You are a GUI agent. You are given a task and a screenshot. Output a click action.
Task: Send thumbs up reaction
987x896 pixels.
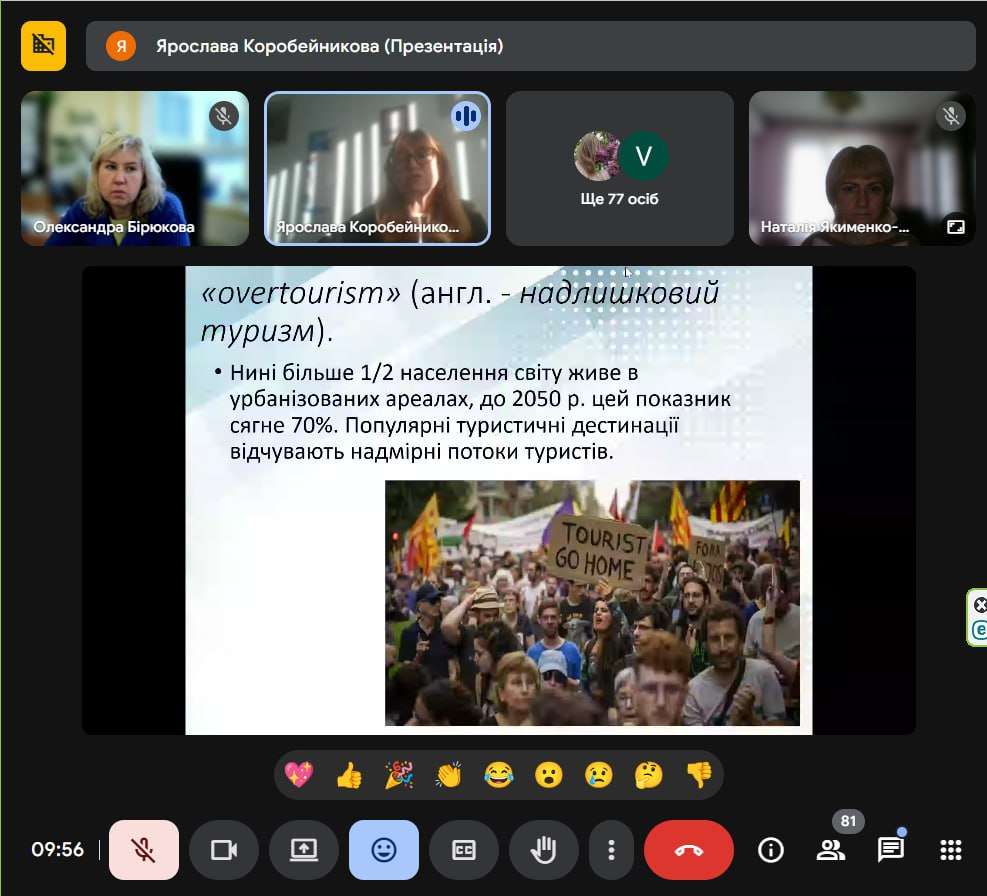349,774
